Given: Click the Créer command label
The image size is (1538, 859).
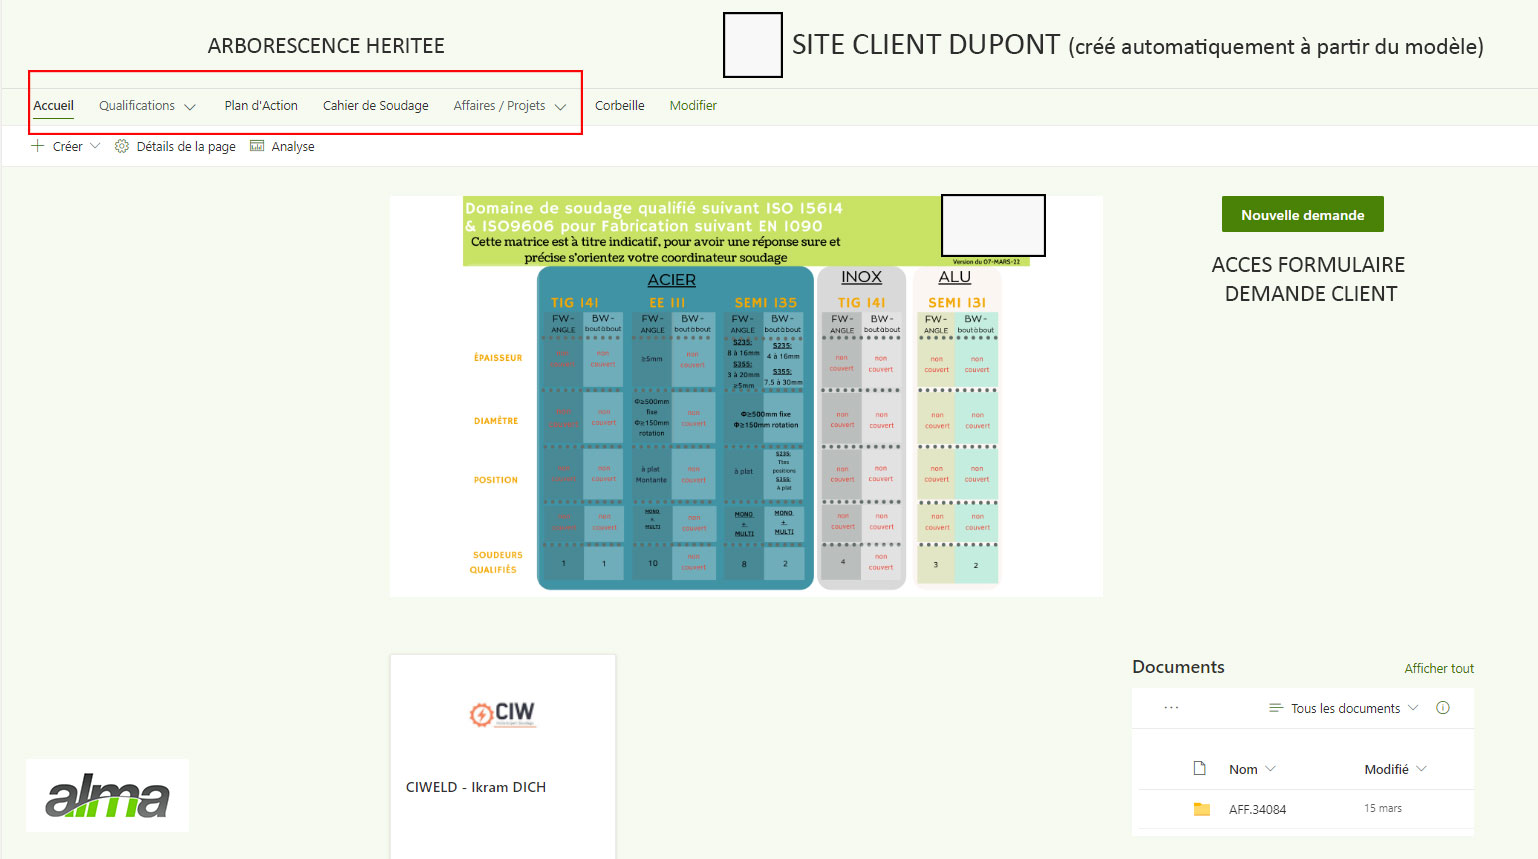Looking at the screenshot, I should tap(67, 147).
